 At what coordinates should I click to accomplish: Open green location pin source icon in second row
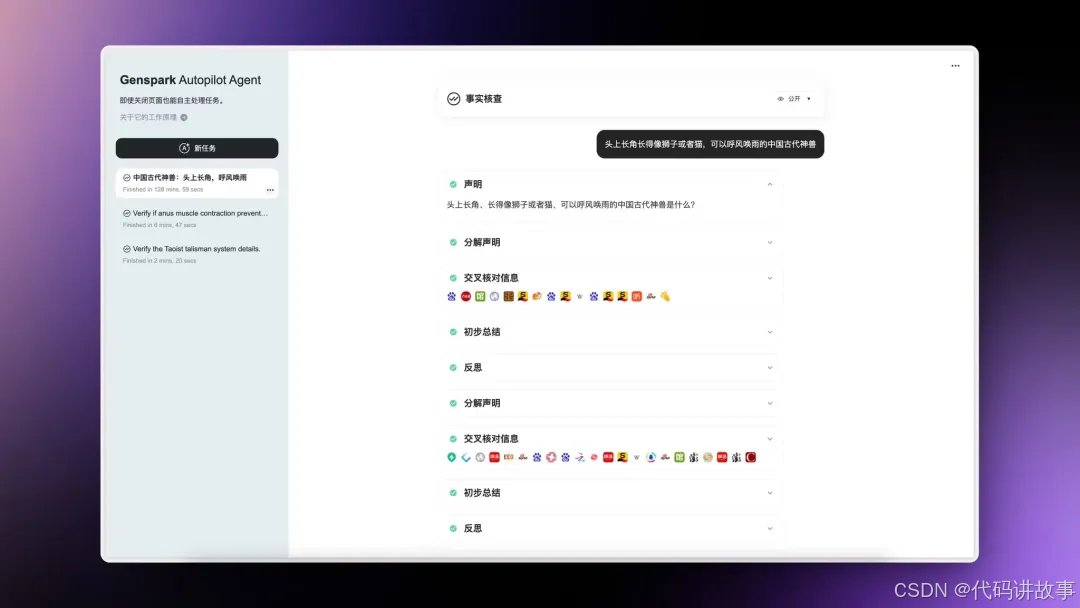[x=452, y=457]
